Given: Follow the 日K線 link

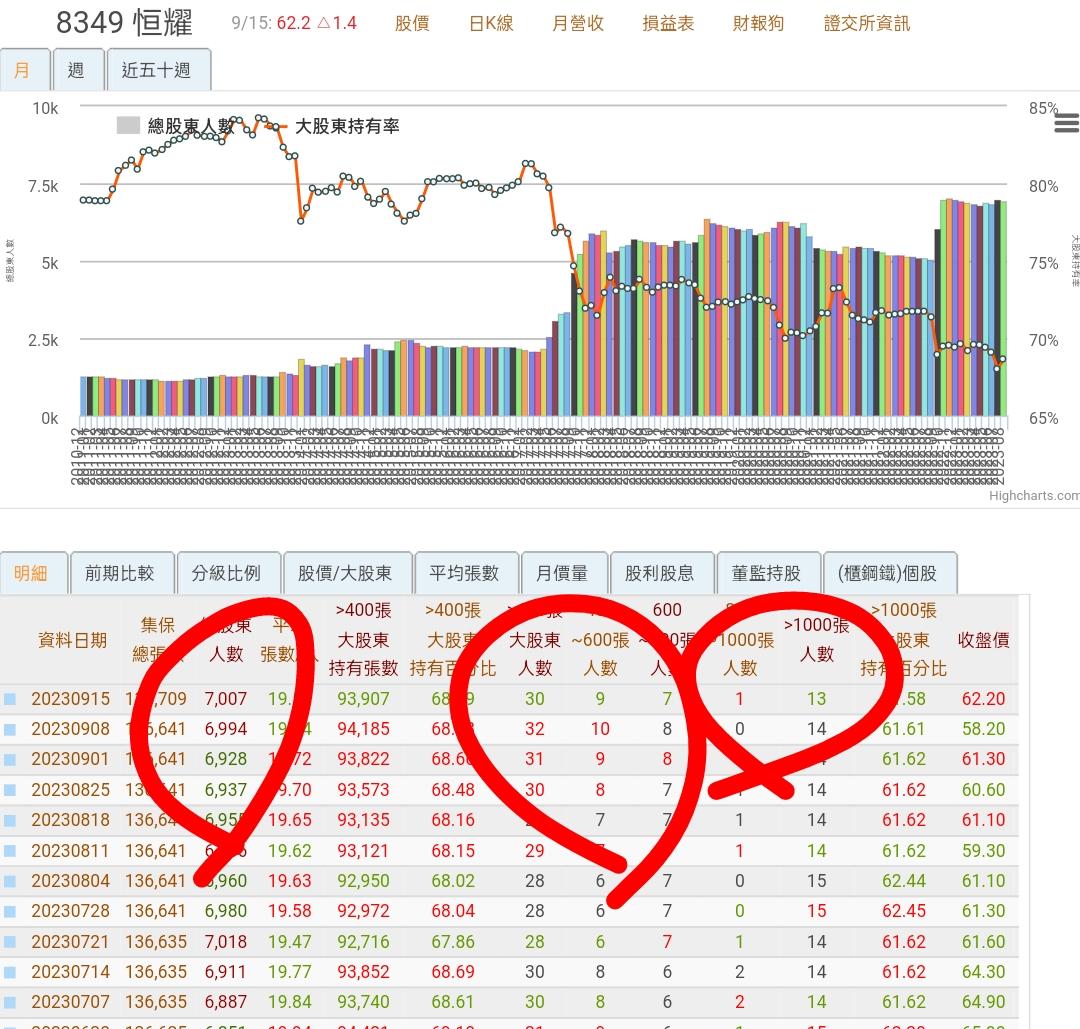Looking at the screenshot, I should coord(491,23).
